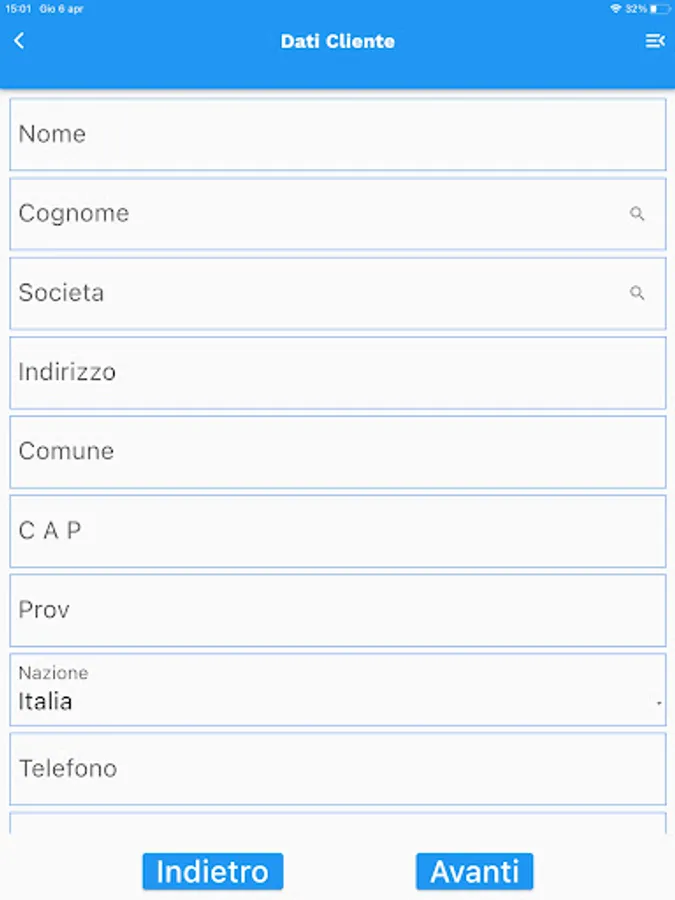Tap the Dati Cliente header title
675x900 pixels.
pyautogui.click(x=337, y=41)
